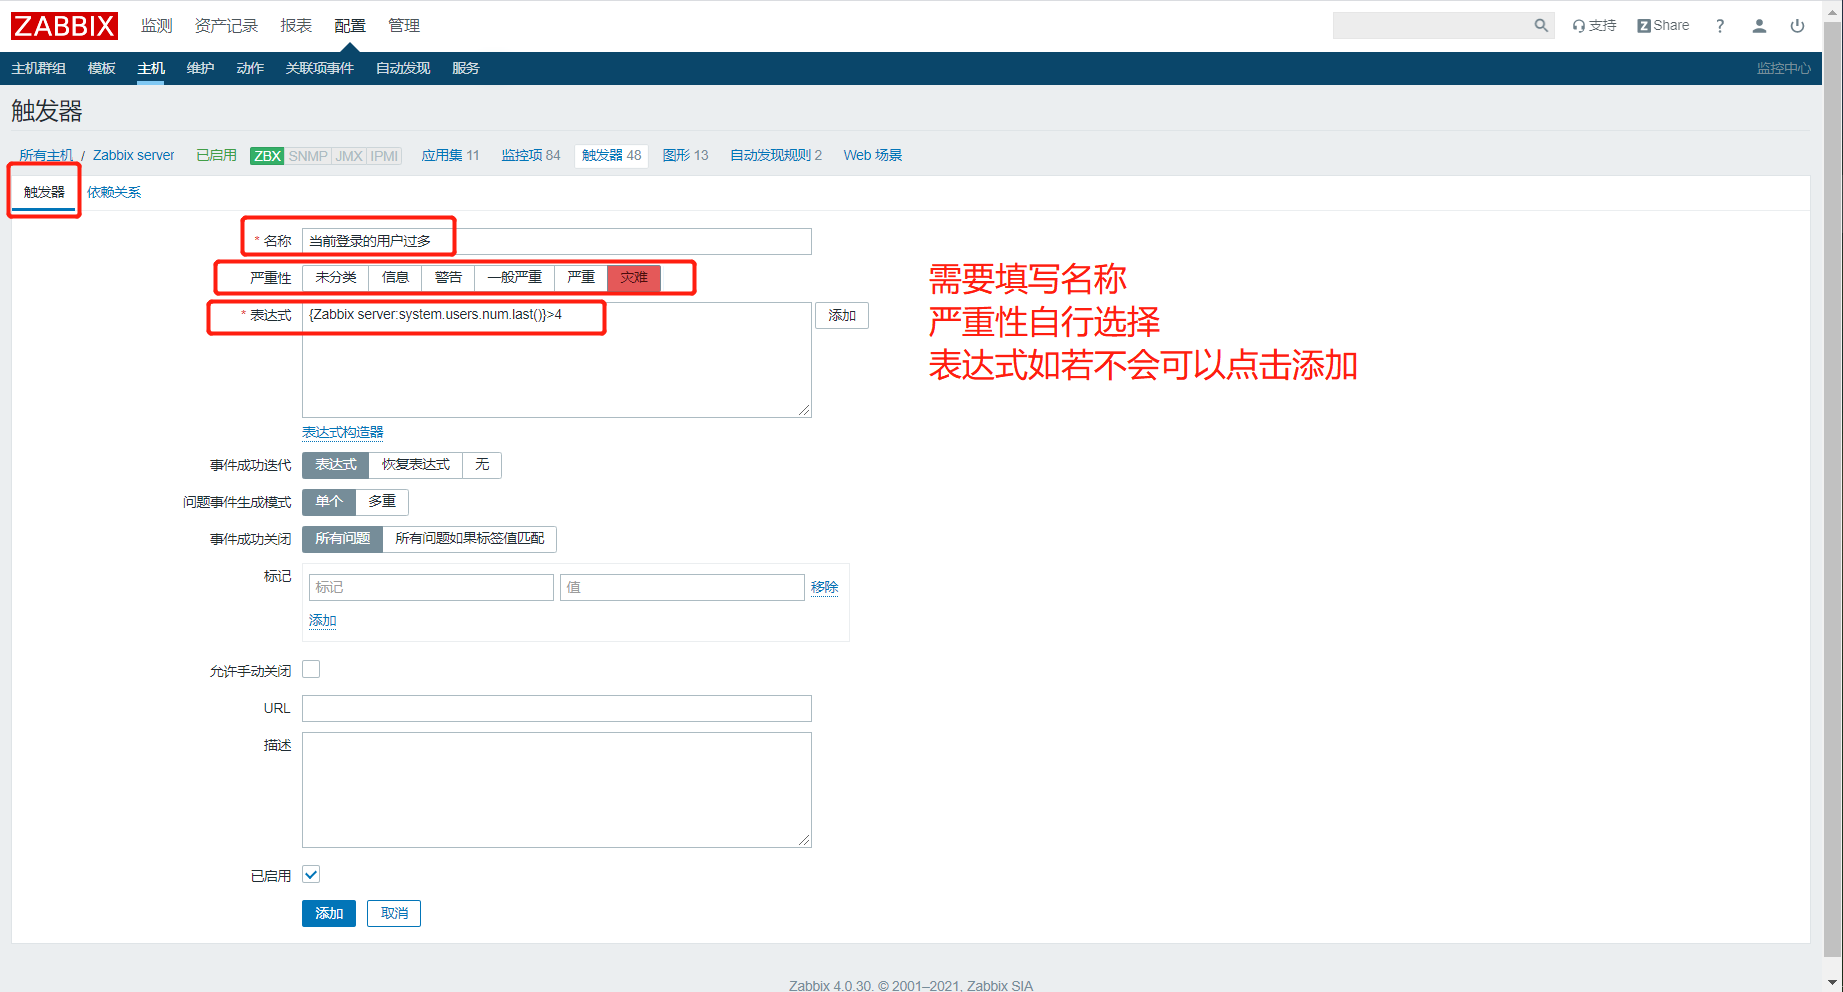Open the 报表 top menu
The width and height of the screenshot is (1843, 992).
[x=296, y=26]
